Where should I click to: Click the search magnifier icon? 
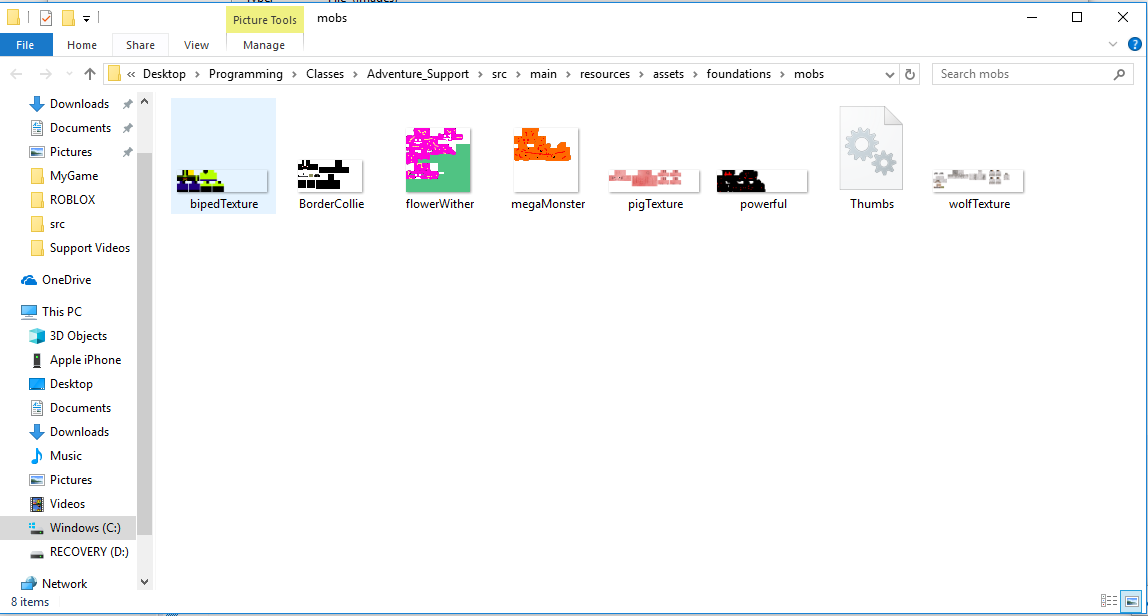pyautogui.click(x=1119, y=74)
